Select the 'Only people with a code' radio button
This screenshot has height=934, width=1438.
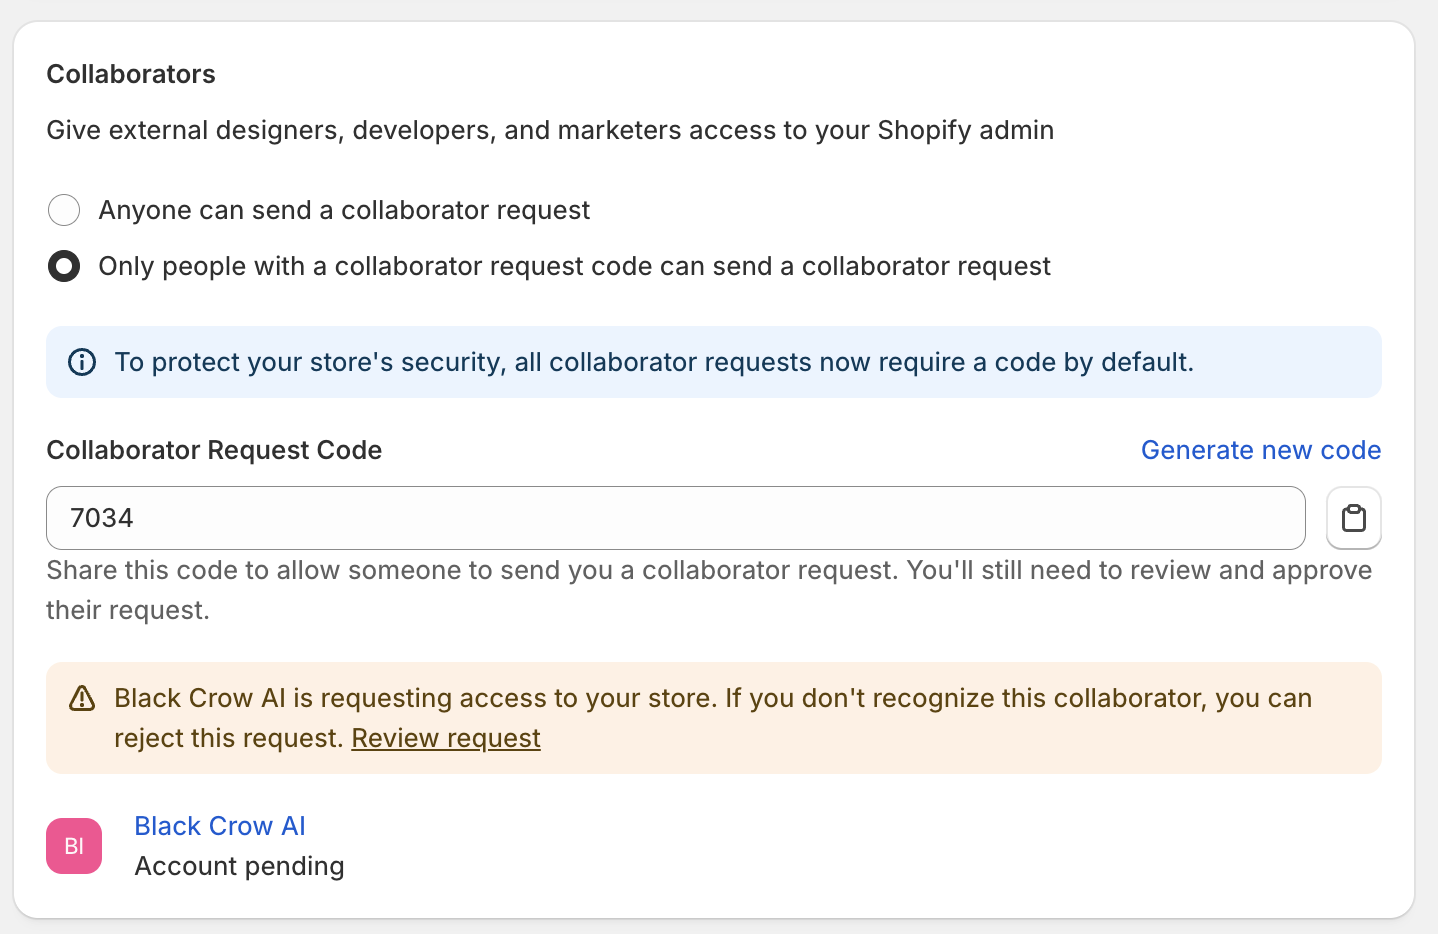[64, 266]
